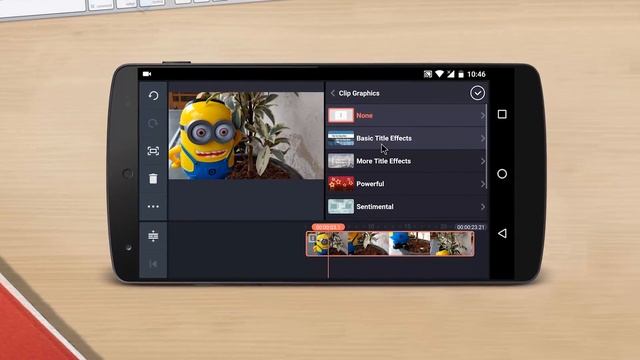
Task: Tap Android recent apps square button
Action: tap(502, 114)
